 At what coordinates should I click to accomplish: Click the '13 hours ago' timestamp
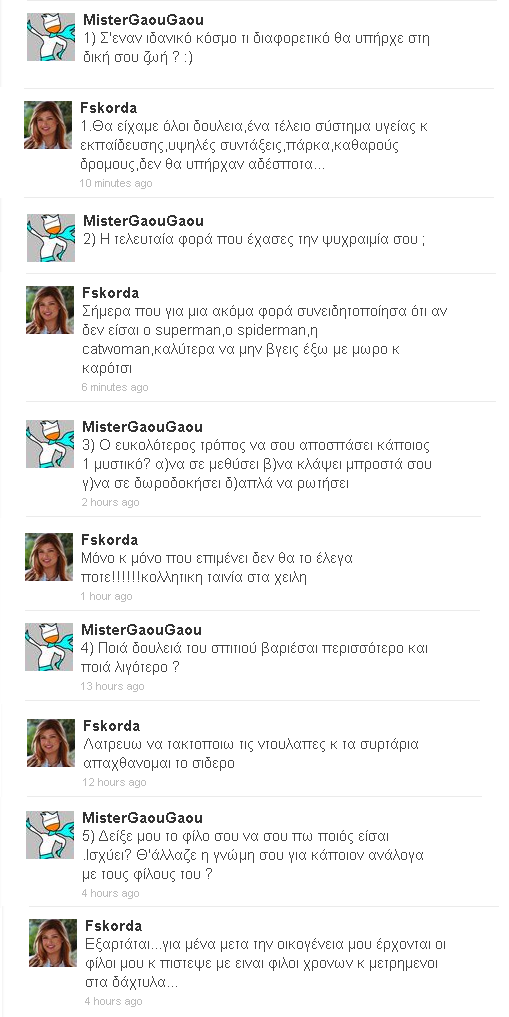112,686
